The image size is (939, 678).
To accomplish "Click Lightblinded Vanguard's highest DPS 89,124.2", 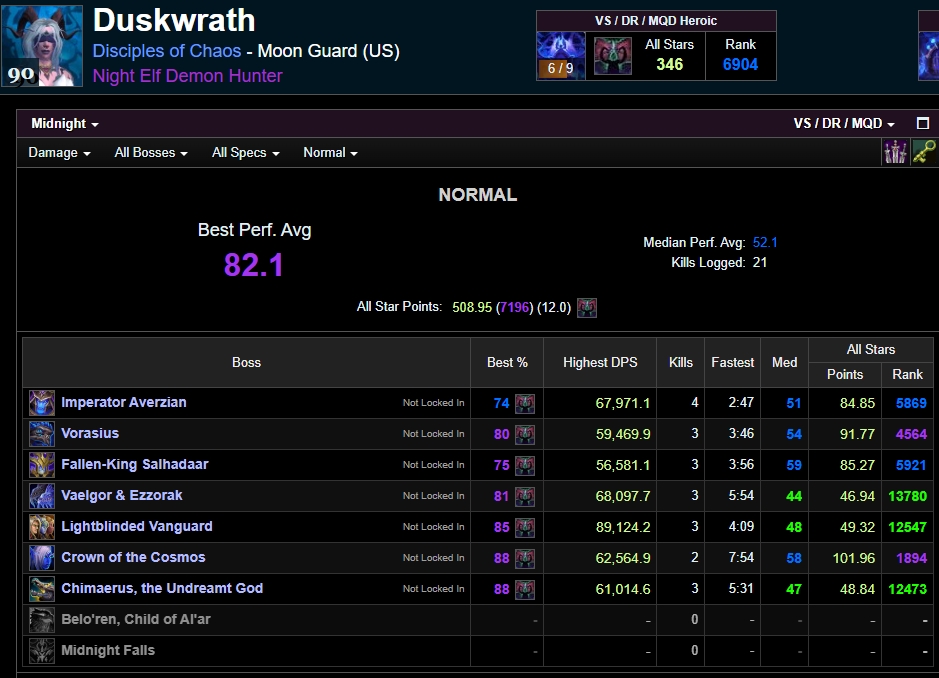I will click(x=623, y=527).
